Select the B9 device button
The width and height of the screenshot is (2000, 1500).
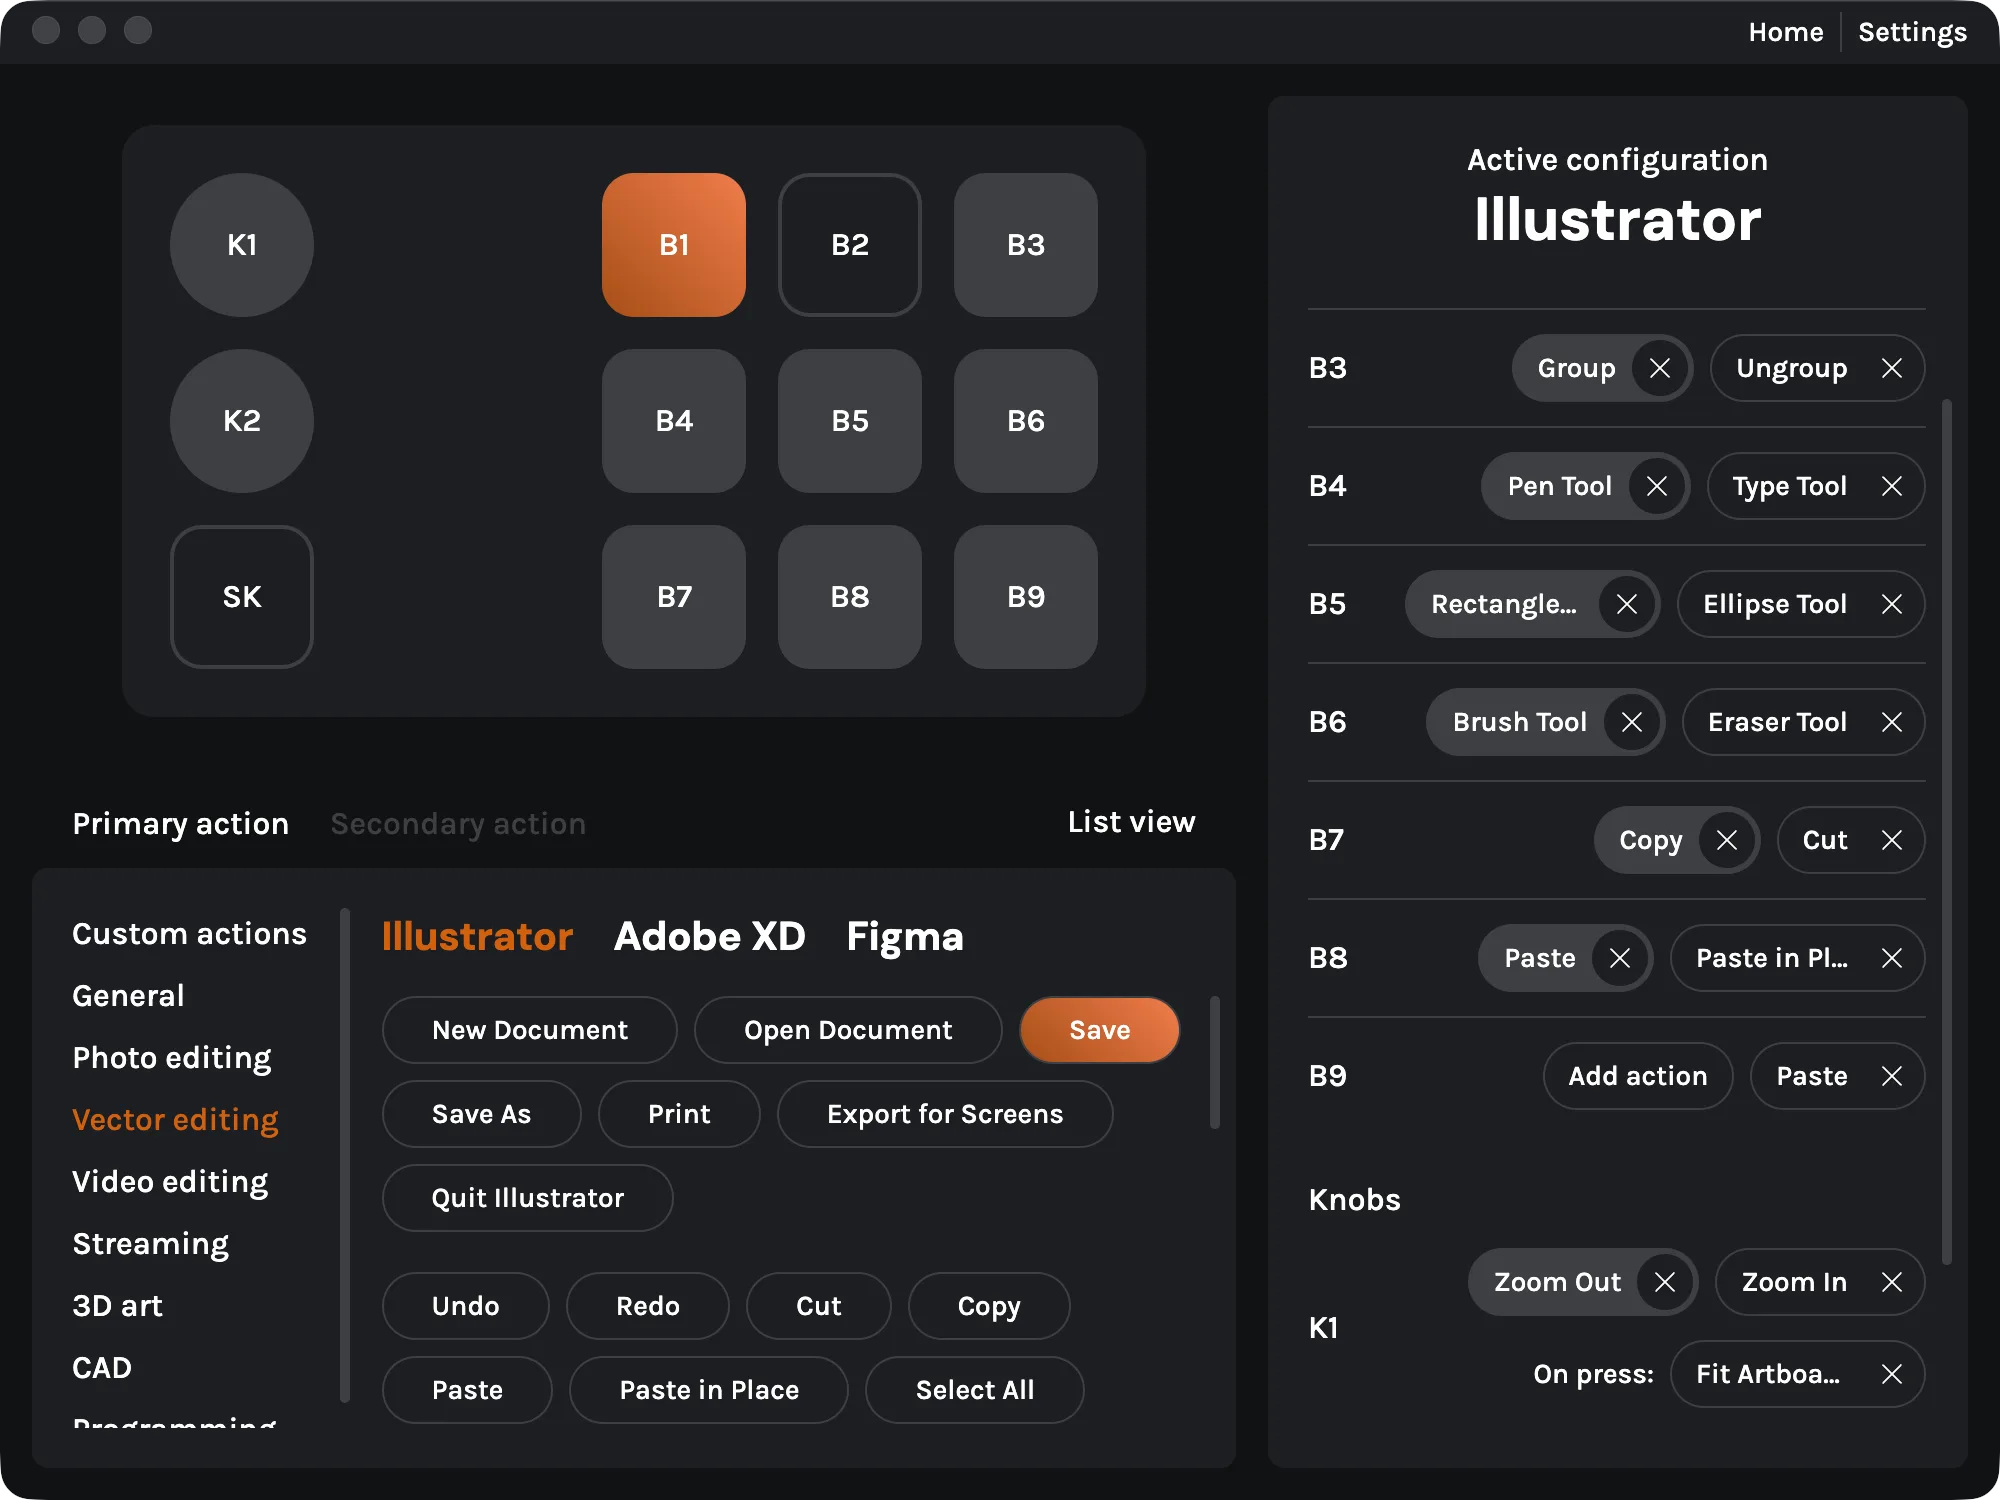tap(1026, 597)
